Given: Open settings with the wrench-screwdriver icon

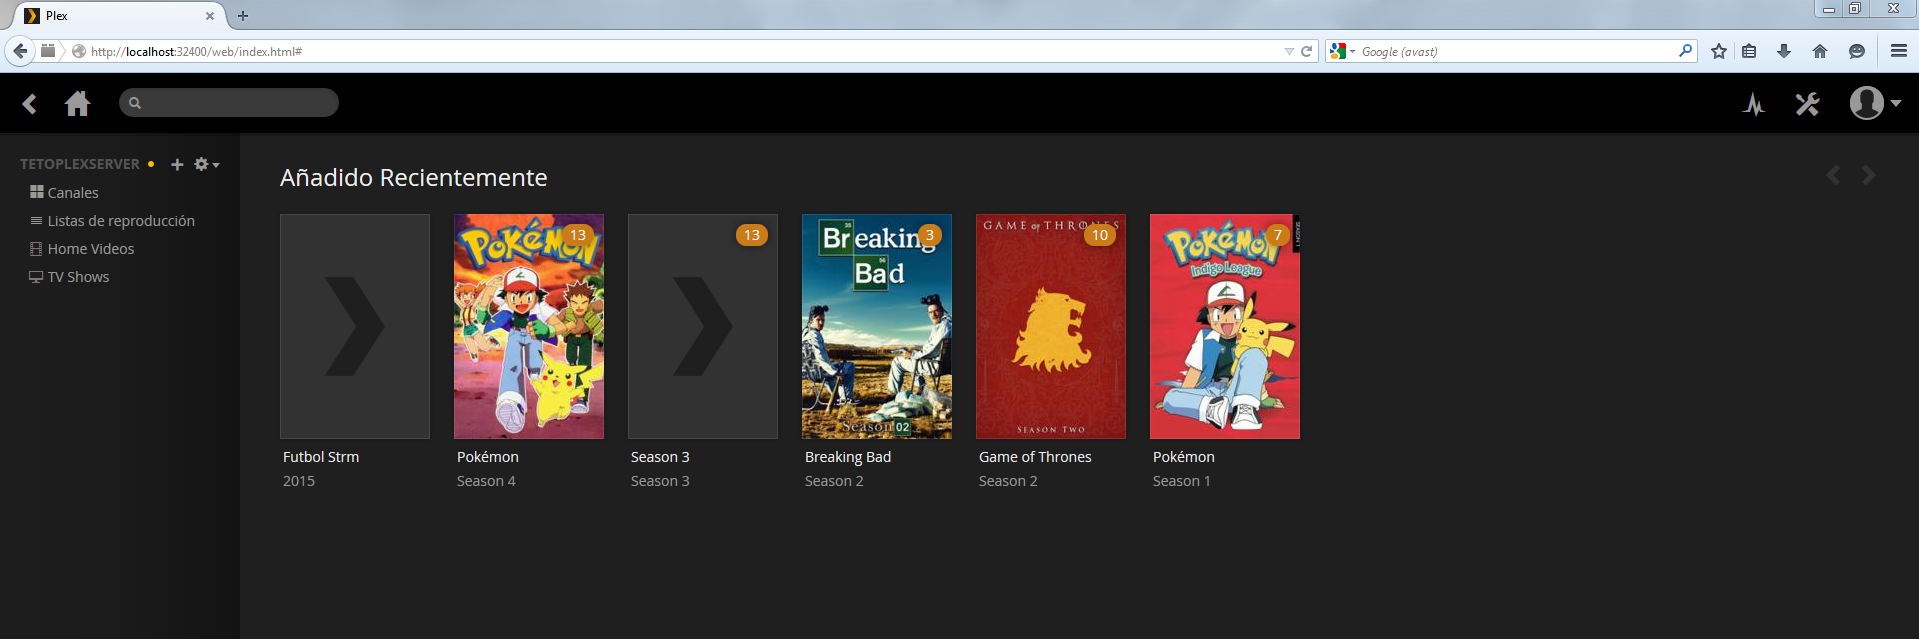Looking at the screenshot, I should click(x=1807, y=104).
